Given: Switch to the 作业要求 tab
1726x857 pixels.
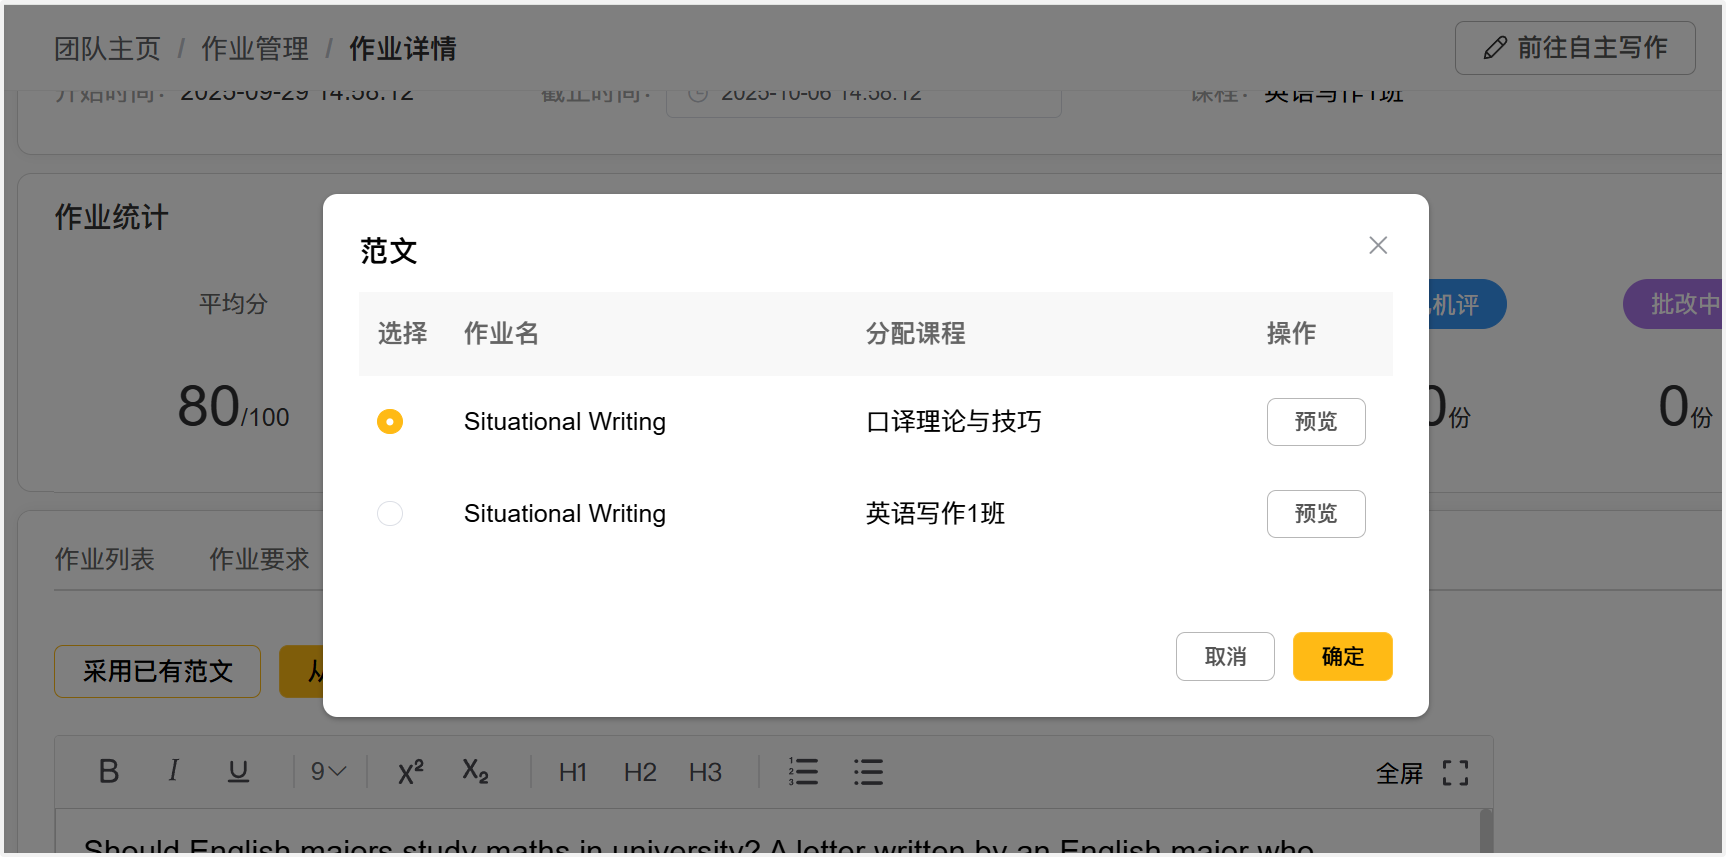Looking at the screenshot, I should 259,559.
